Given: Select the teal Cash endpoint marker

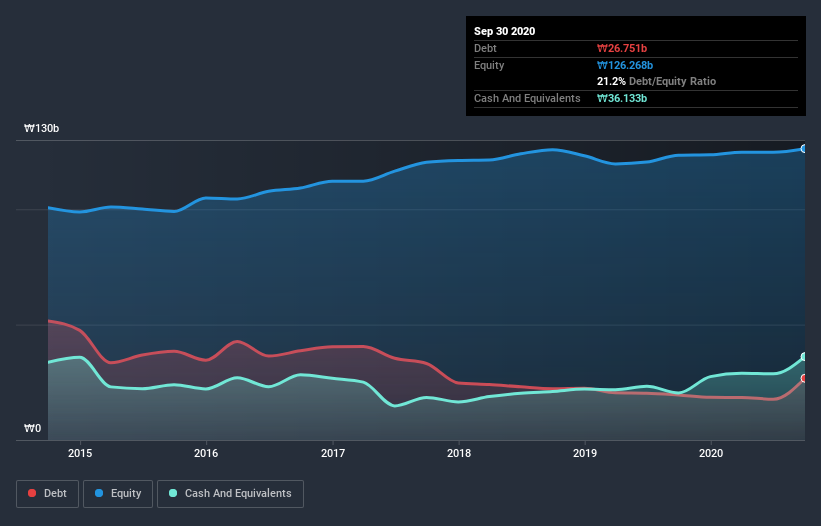Looking at the screenshot, I should 804,356.
